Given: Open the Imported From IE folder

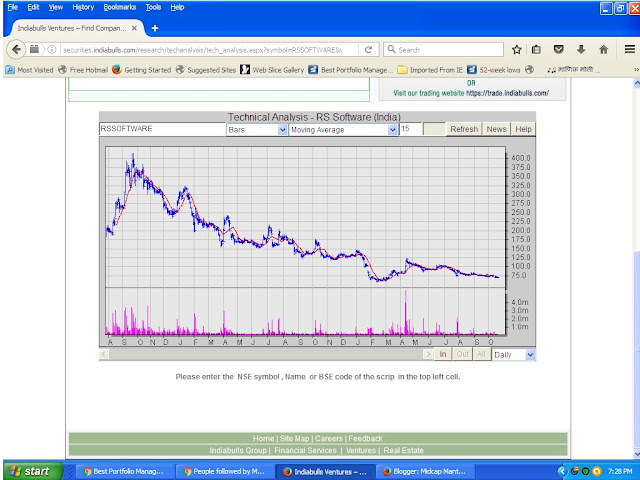Looking at the screenshot, I should (430, 70).
